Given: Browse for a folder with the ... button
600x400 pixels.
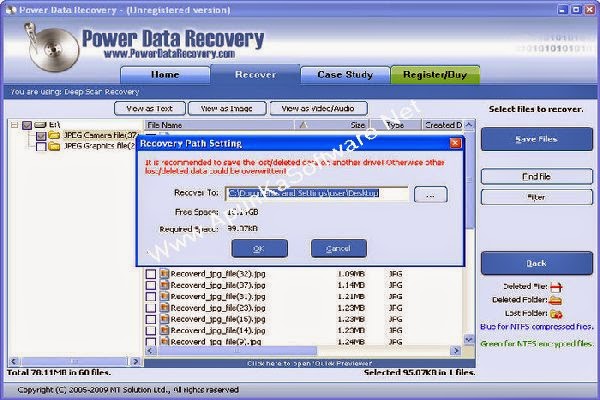Looking at the screenshot, I should [430, 195].
